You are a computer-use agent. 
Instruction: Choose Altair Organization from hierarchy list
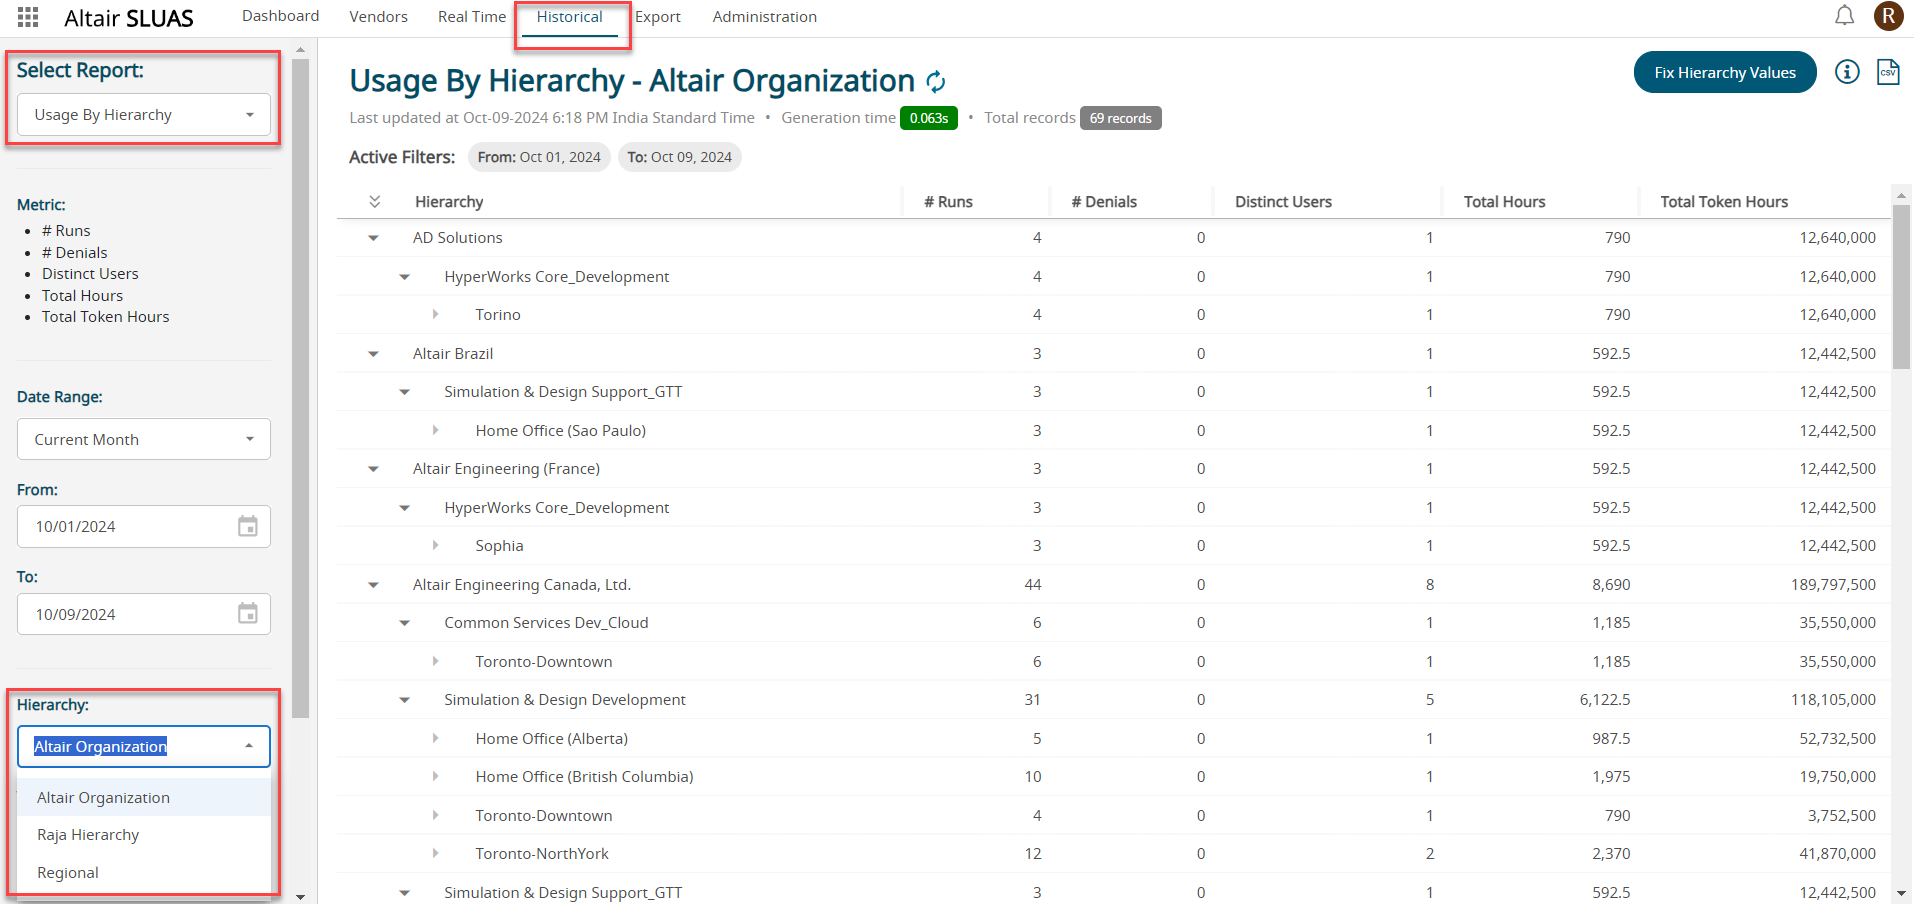pos(144,797)
